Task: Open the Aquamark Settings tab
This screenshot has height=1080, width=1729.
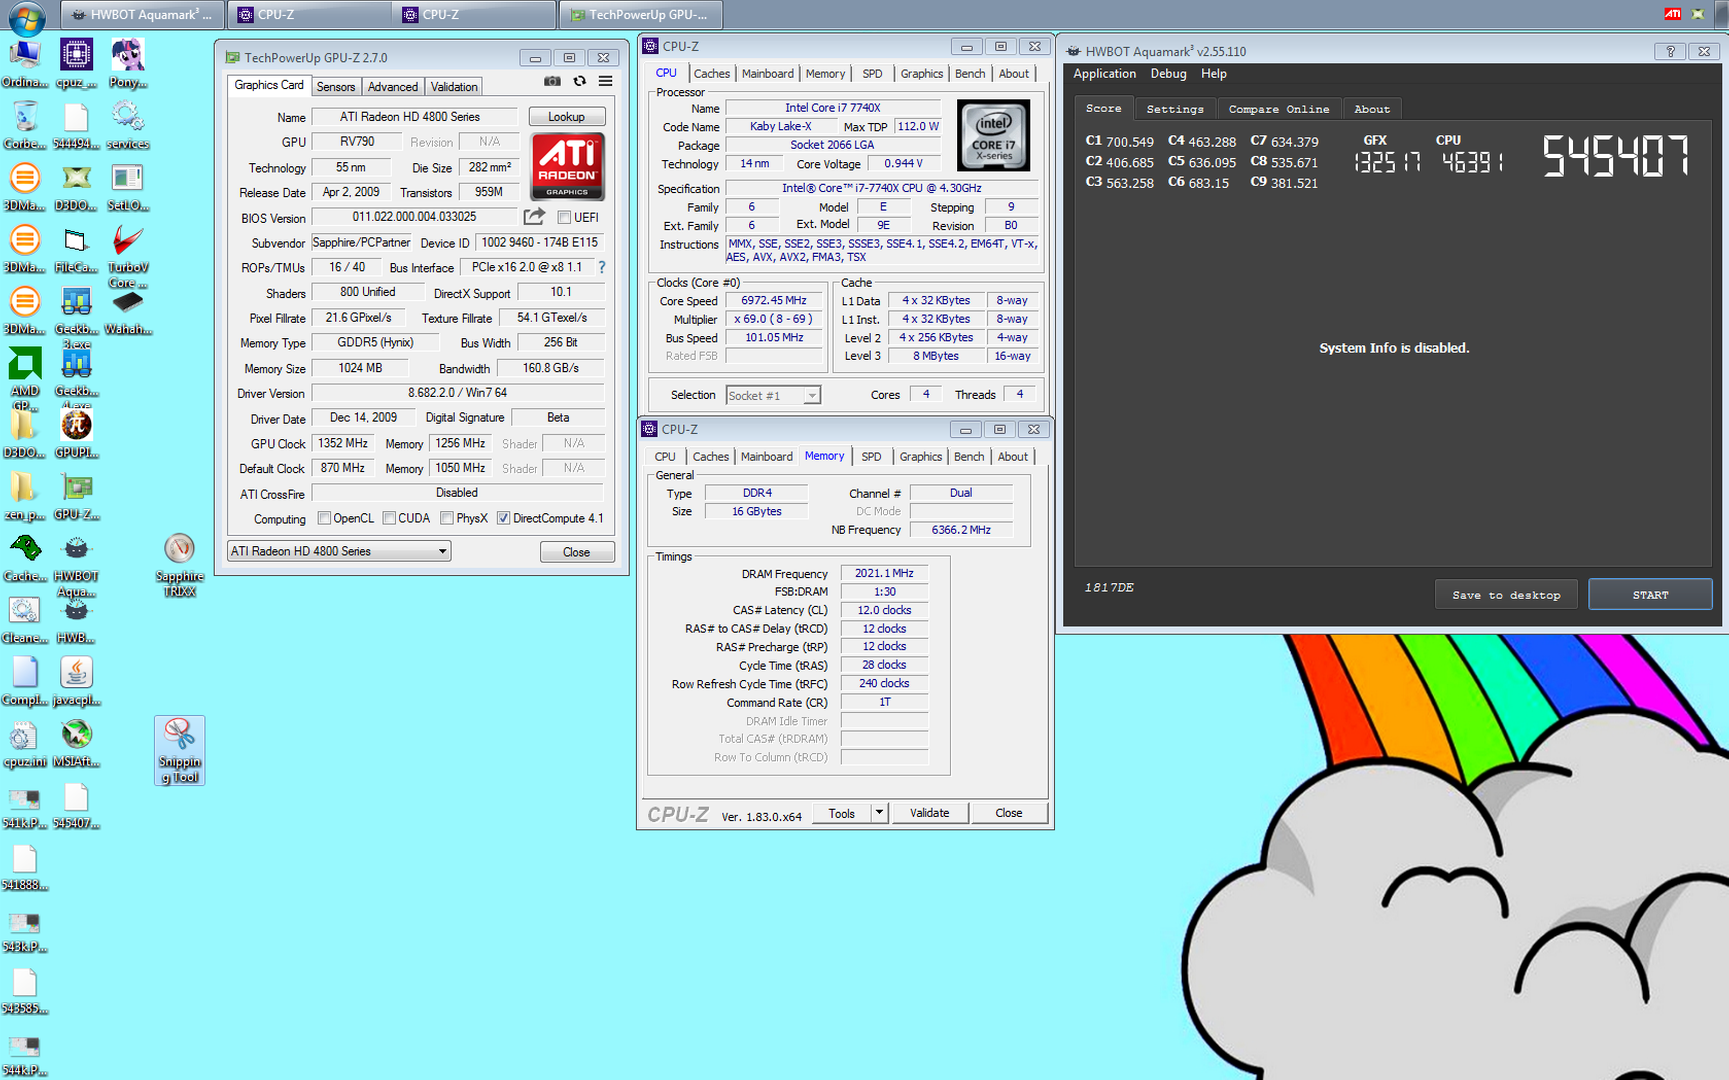Action: 1175,109
